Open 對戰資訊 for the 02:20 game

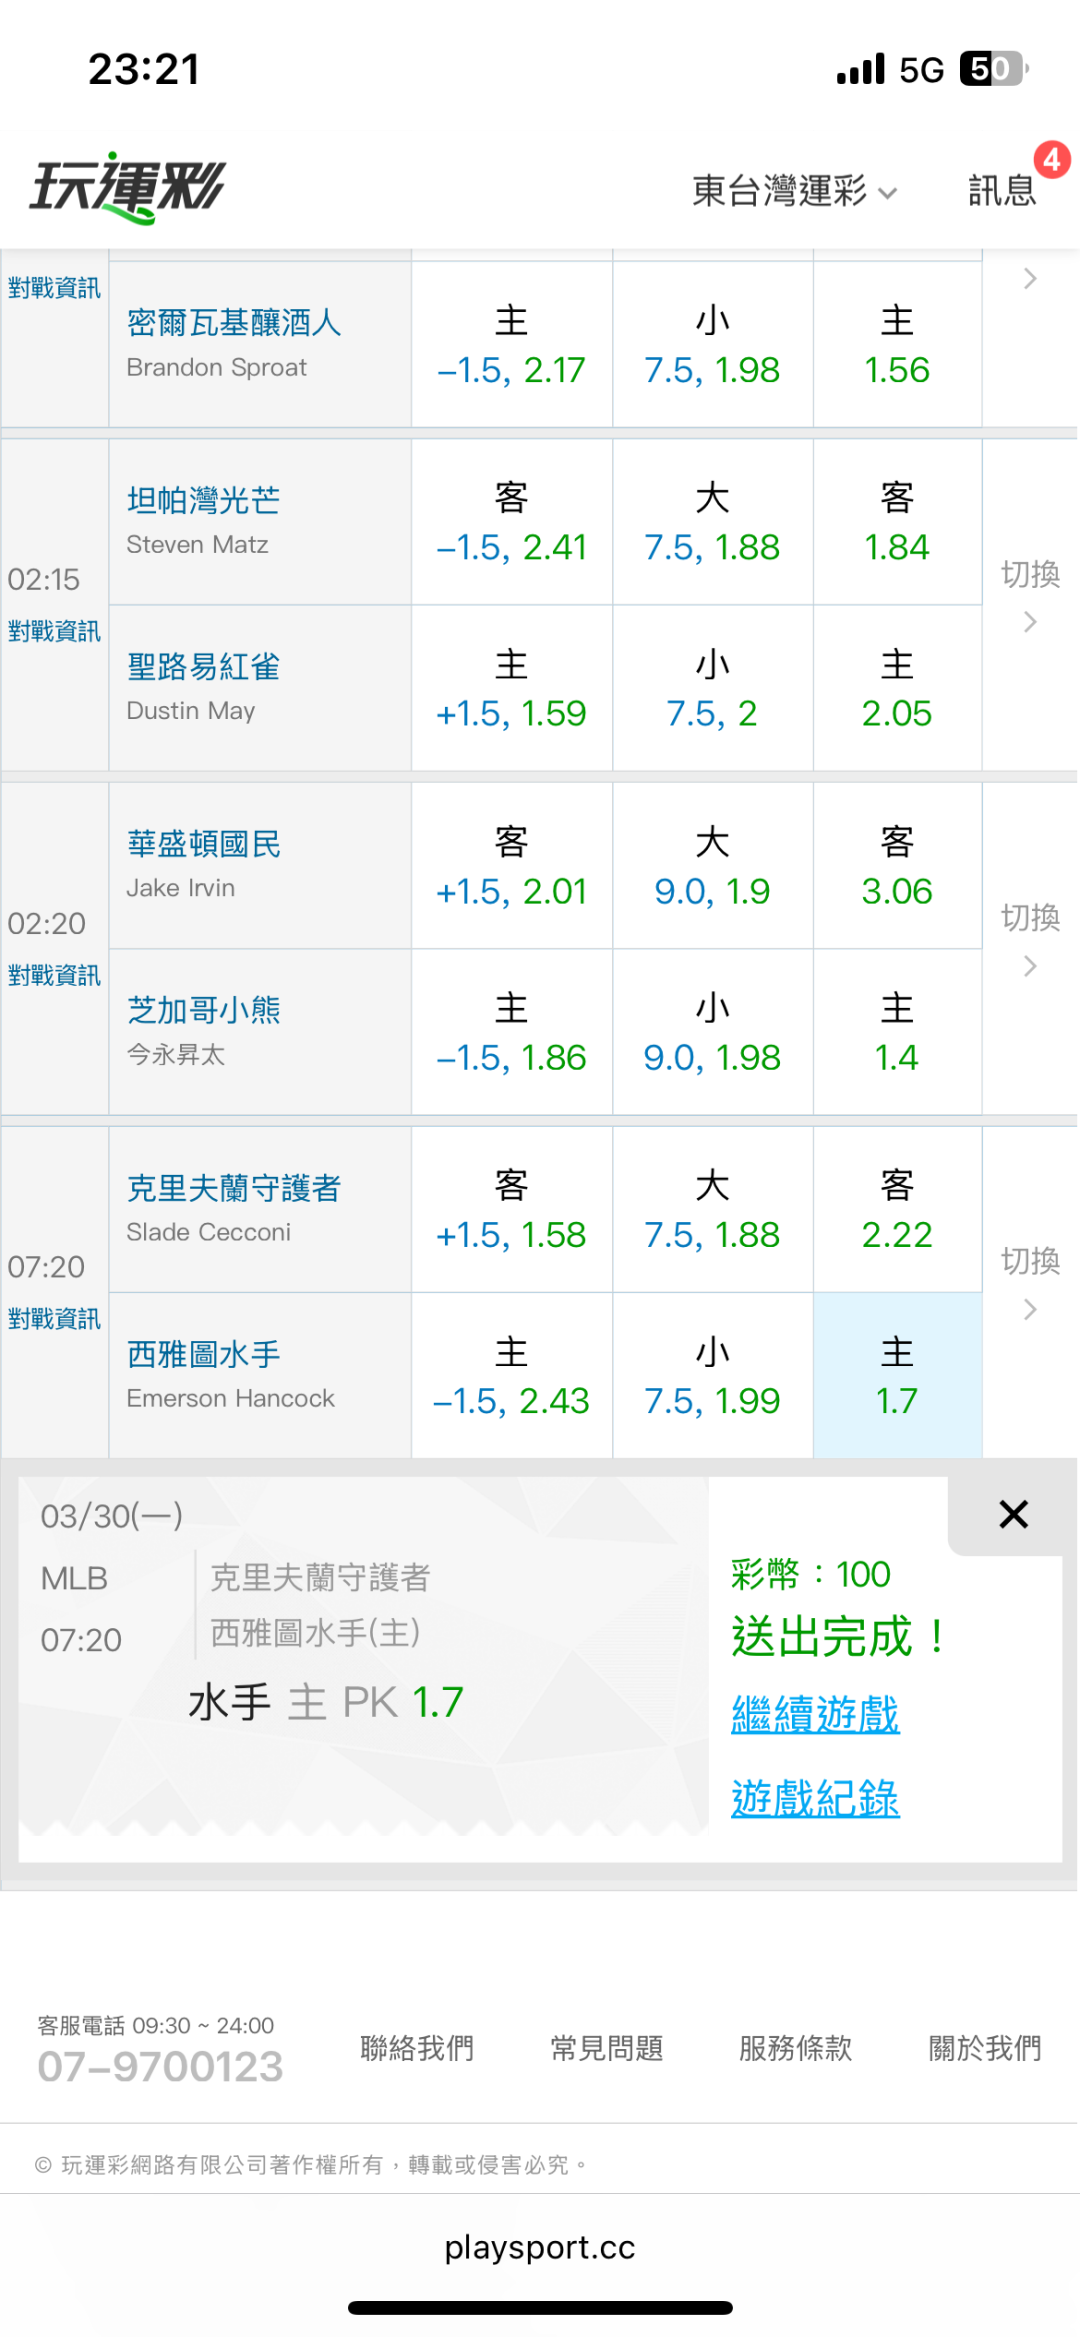pos(54,975)
